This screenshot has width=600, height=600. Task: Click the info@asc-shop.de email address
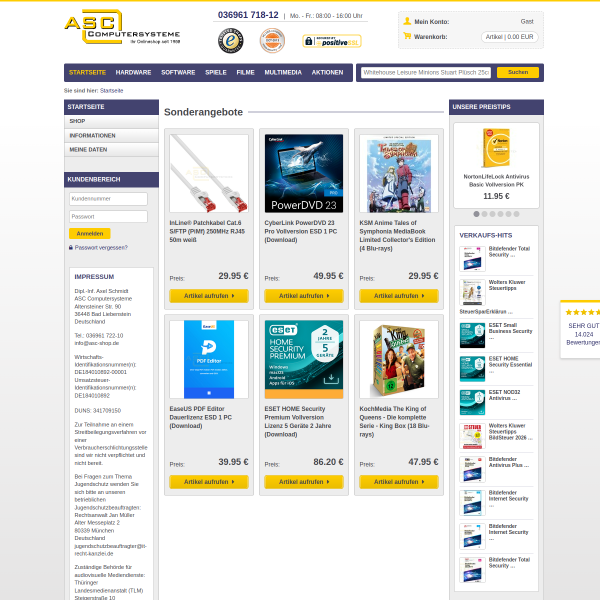click(x=97, y=343)
